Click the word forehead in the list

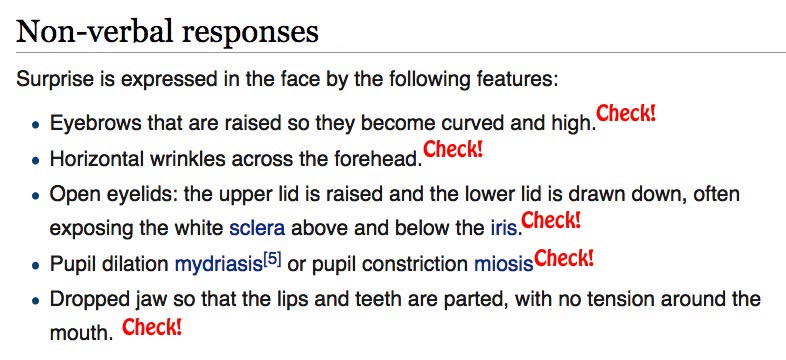tap(378, 158)
